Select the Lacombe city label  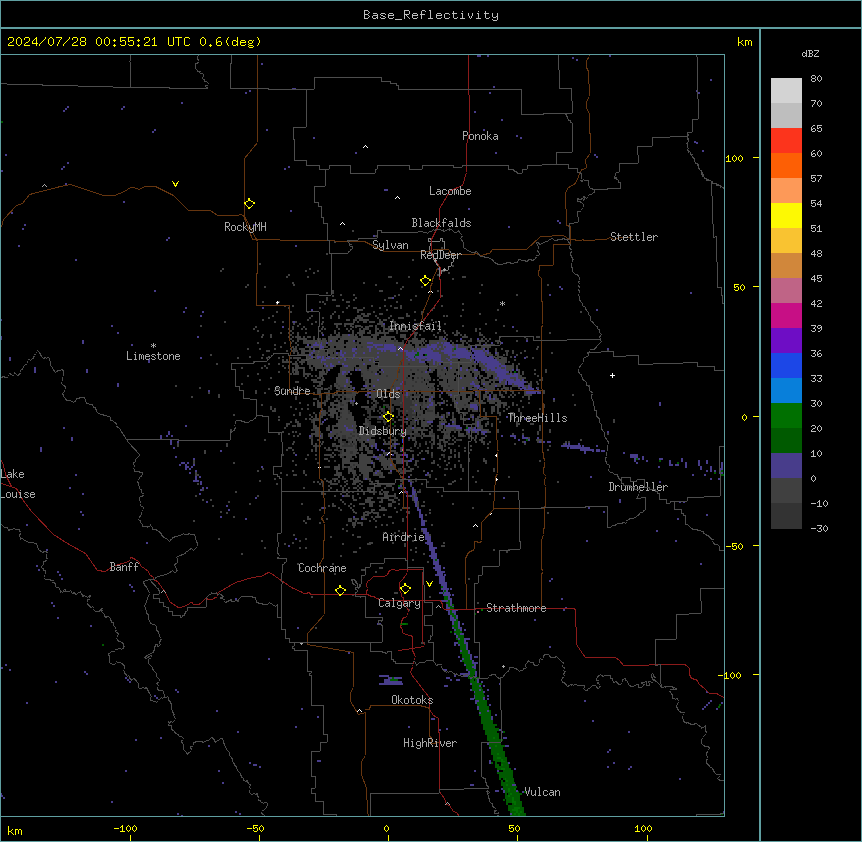point(450,191)
